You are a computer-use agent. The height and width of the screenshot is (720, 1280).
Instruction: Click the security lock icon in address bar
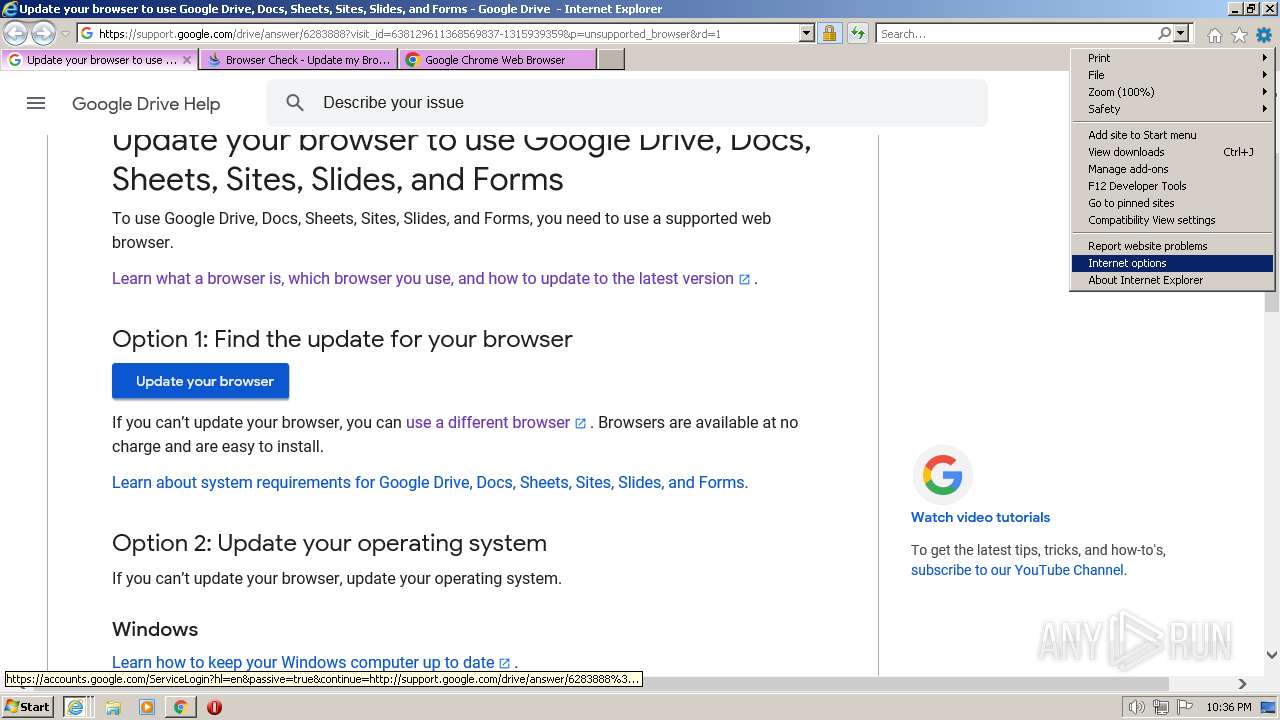click(x=829, y=34)
